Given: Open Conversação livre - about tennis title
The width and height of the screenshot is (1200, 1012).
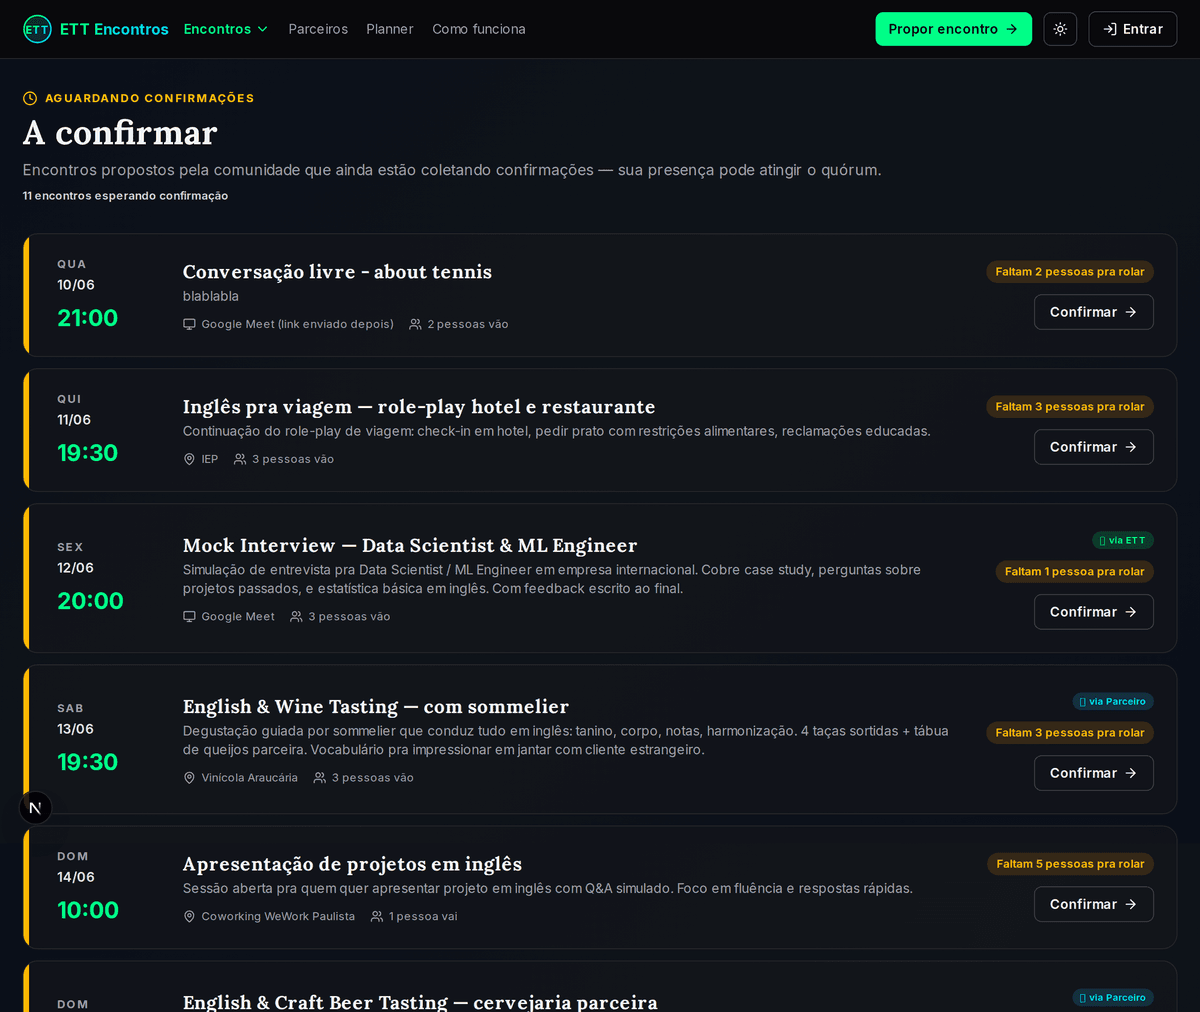Looking at the screenshot, I should click(x=337, y=272).
